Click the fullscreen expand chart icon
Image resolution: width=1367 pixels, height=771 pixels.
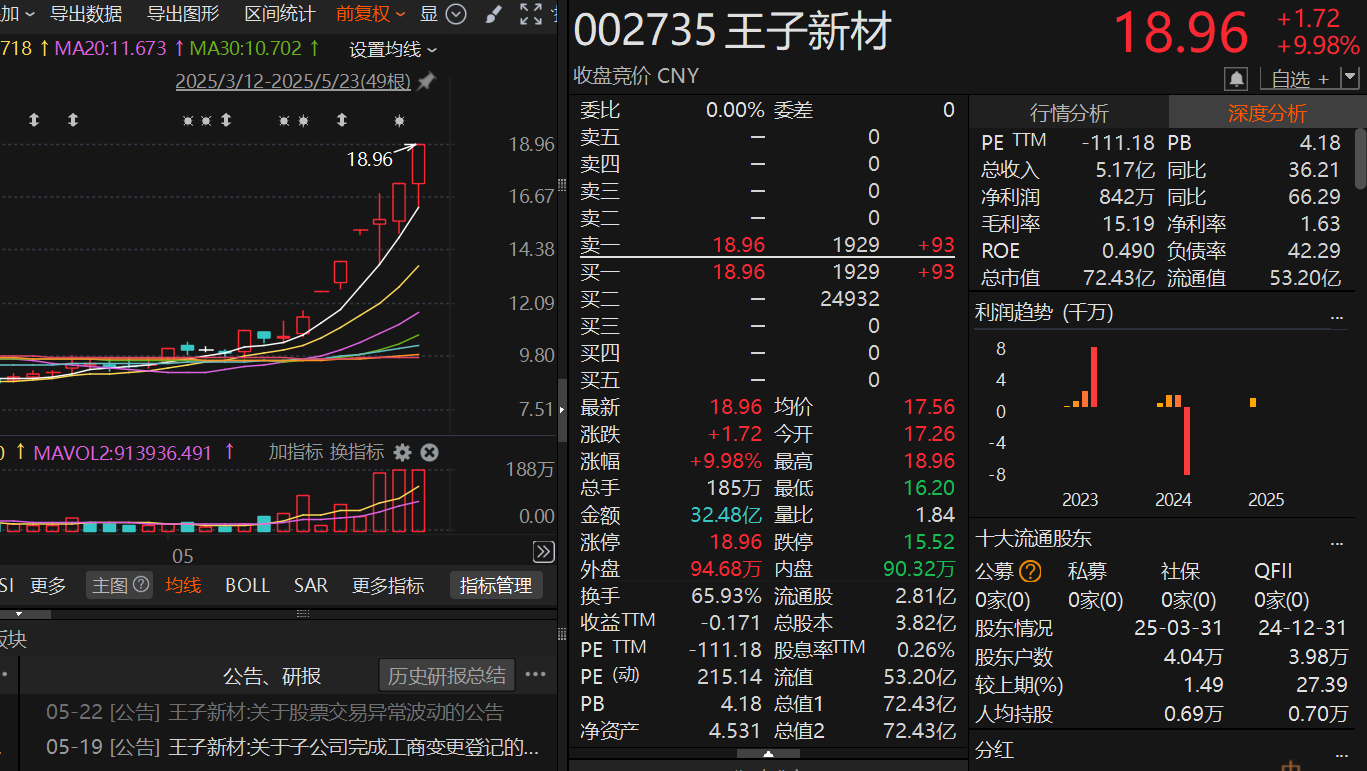(531, 14)
